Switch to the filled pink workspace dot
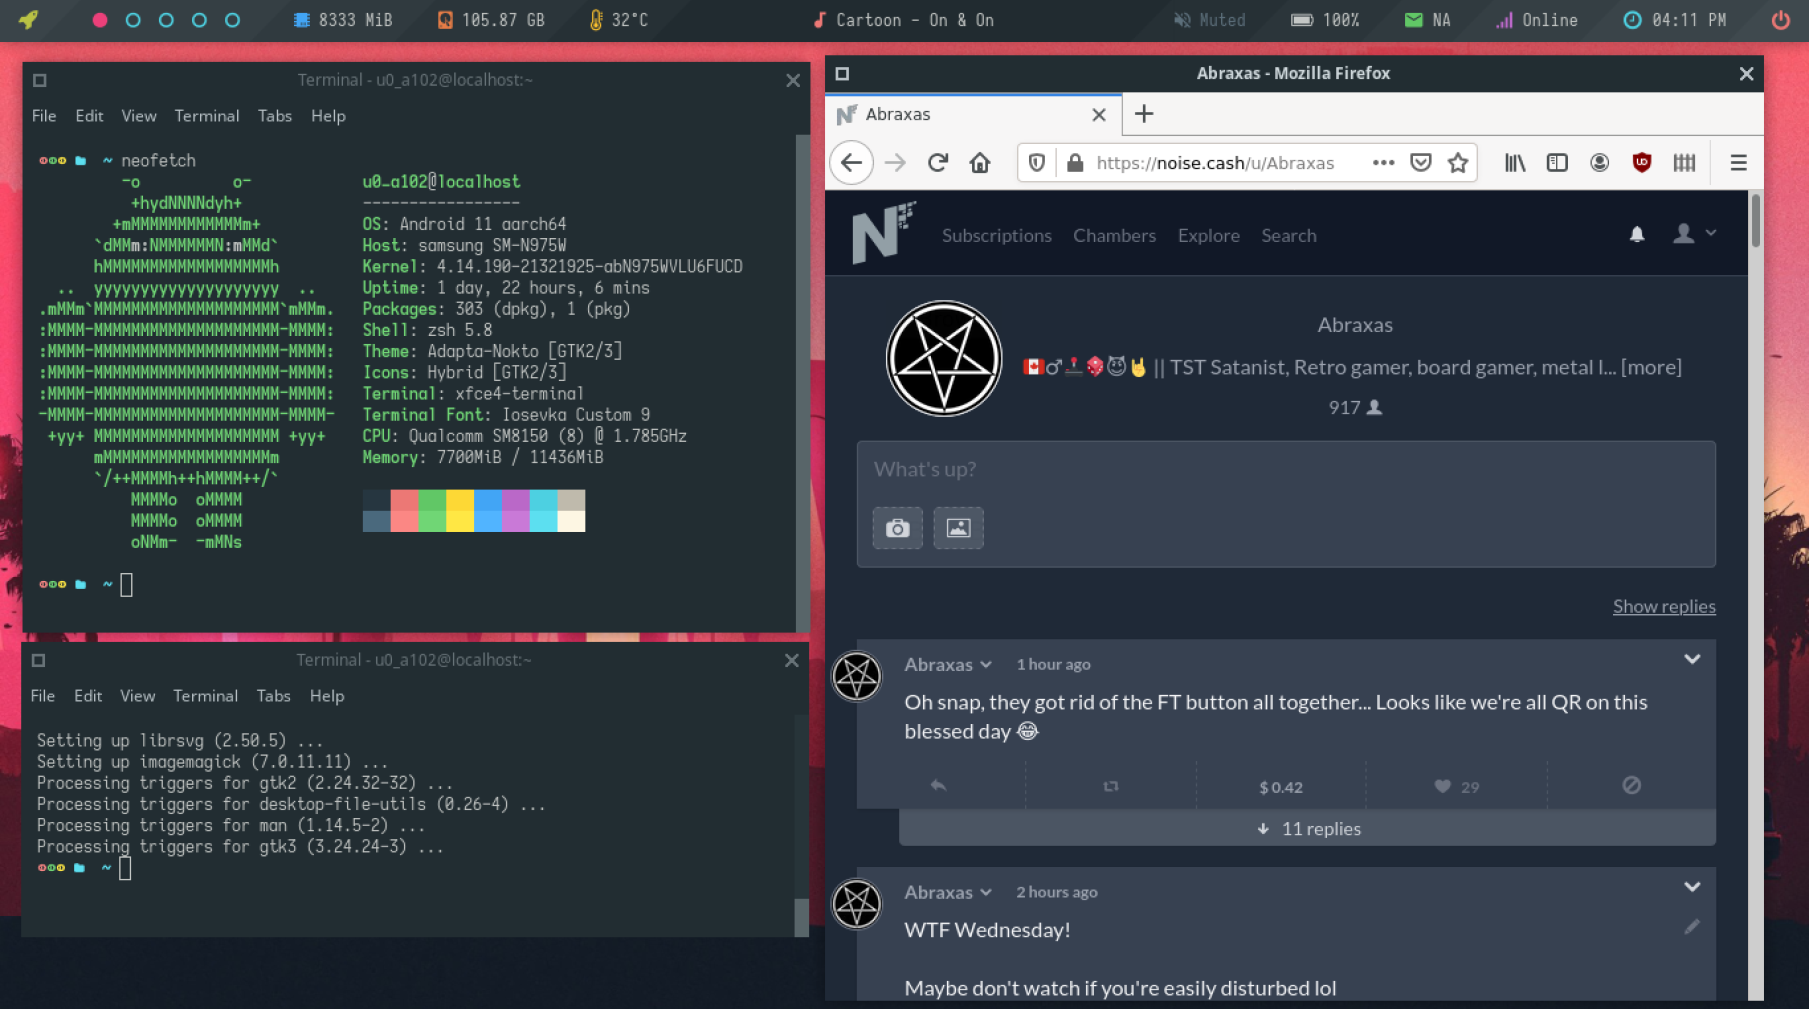The image size is (1809, 1009). coord(100,20)
